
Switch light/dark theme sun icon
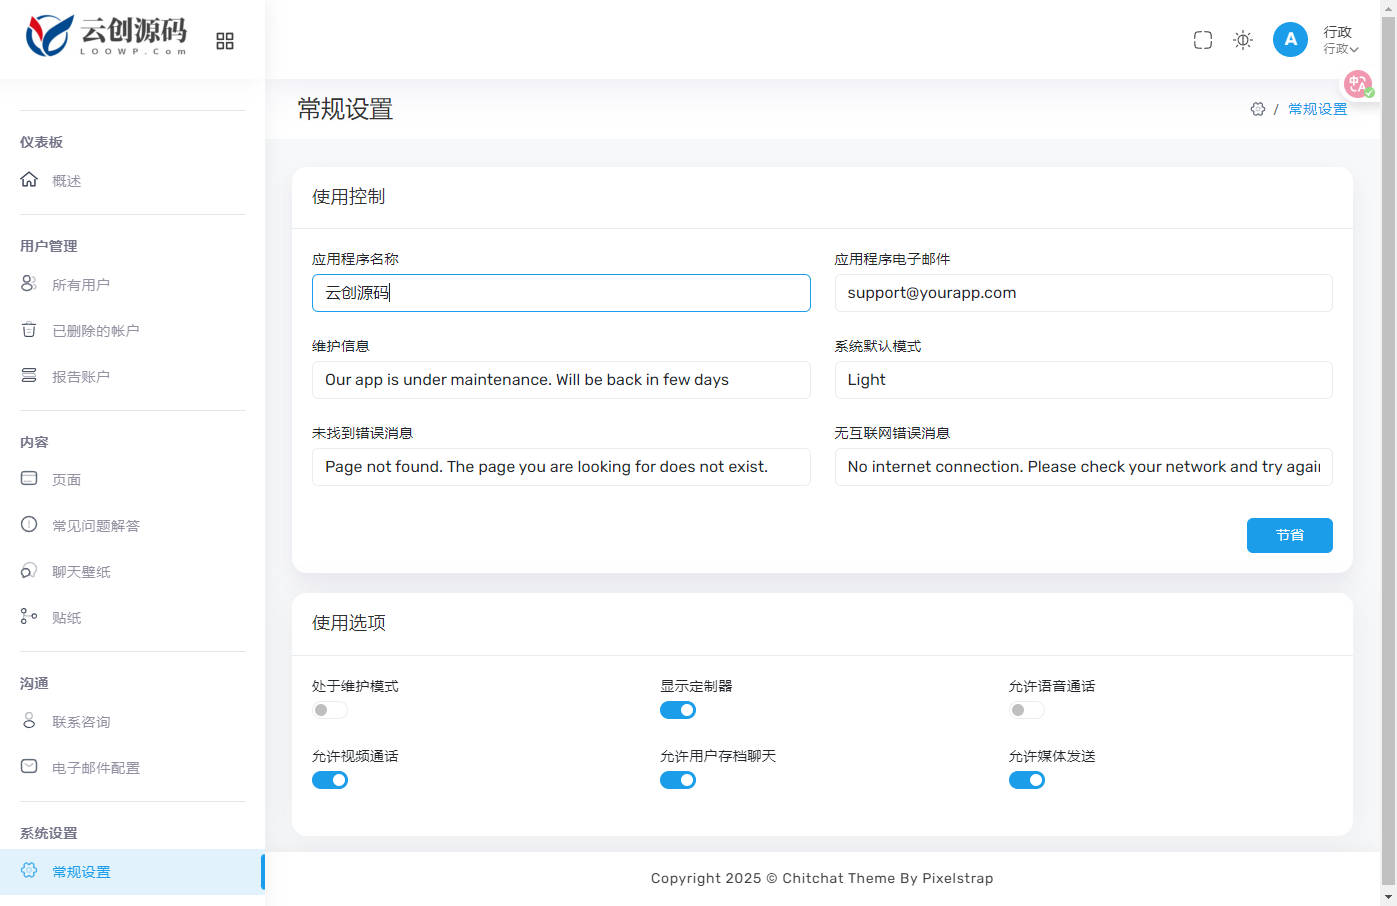[x=1243, y=40]
